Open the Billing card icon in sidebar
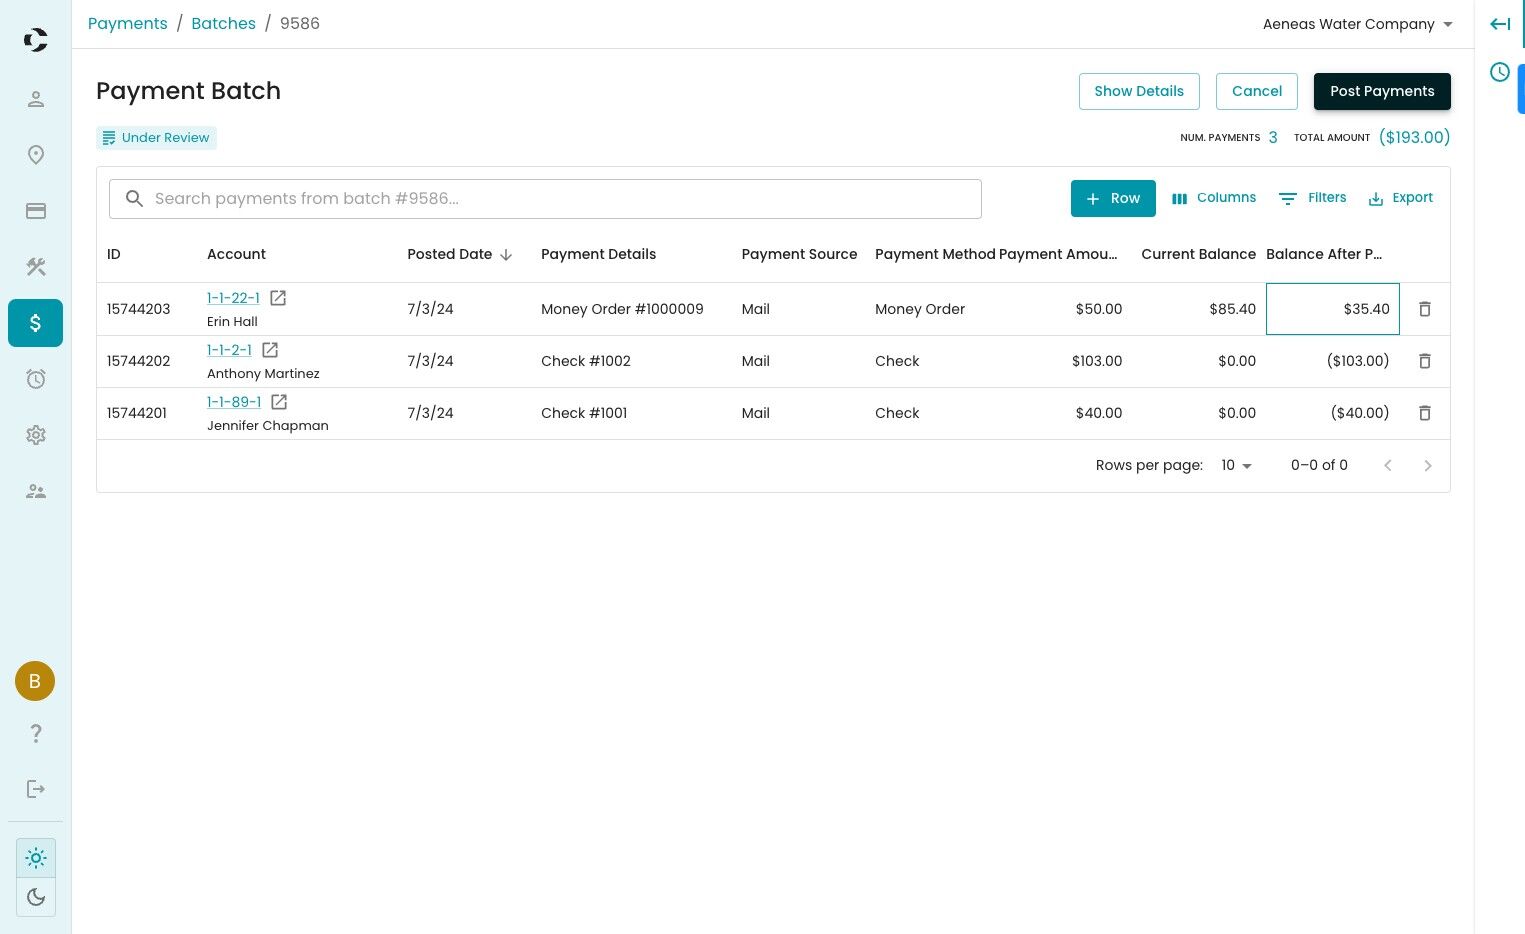This screenshot has height=934, width=1525. (x=36, y=211)
